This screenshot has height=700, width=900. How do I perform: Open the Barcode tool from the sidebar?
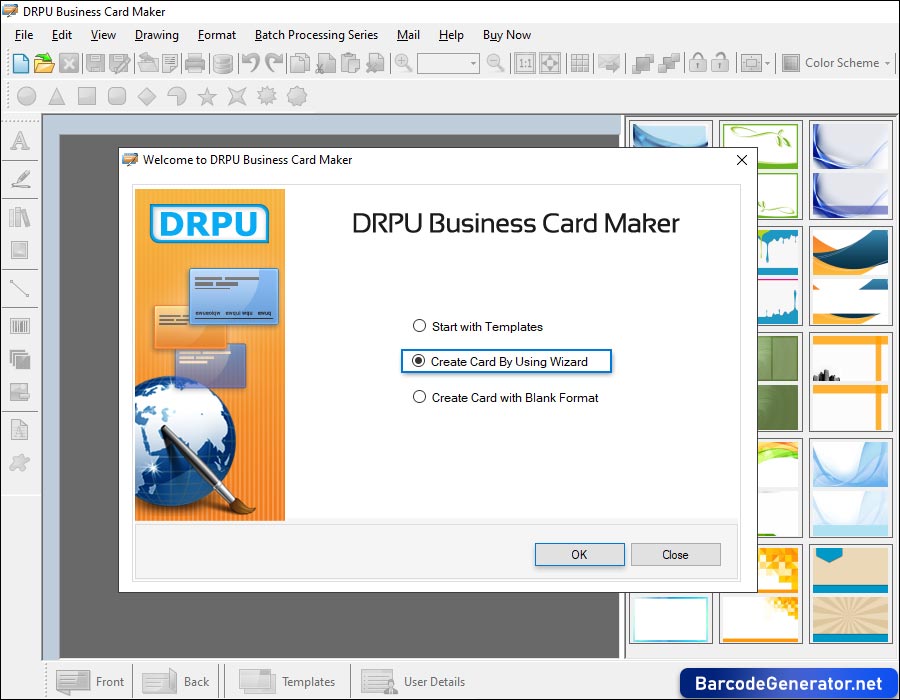click(x=20, y=326)
